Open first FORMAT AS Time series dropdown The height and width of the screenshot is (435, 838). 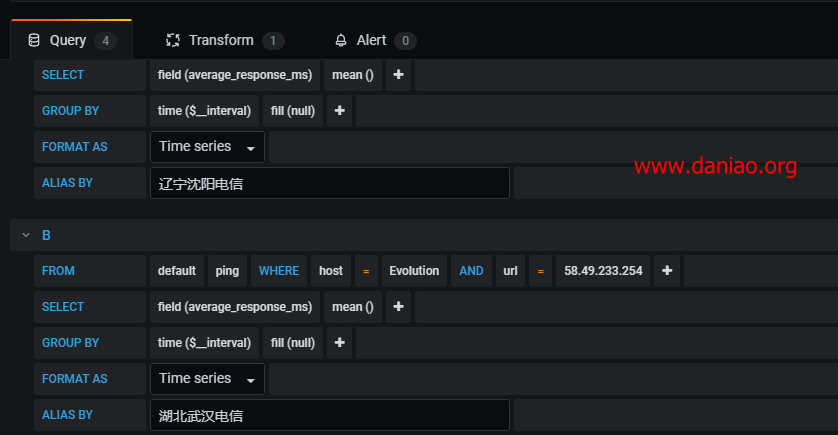207,147
